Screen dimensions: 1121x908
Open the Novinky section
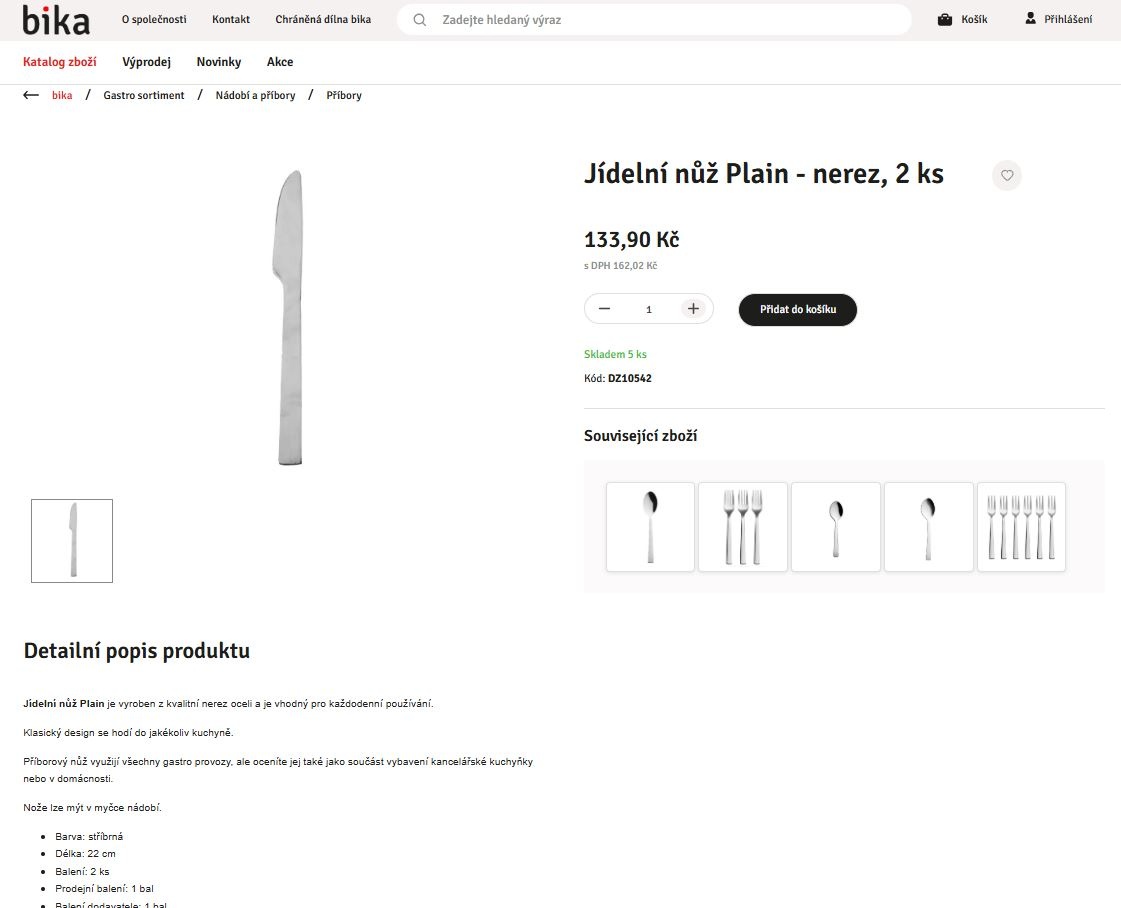click(219, 62)
